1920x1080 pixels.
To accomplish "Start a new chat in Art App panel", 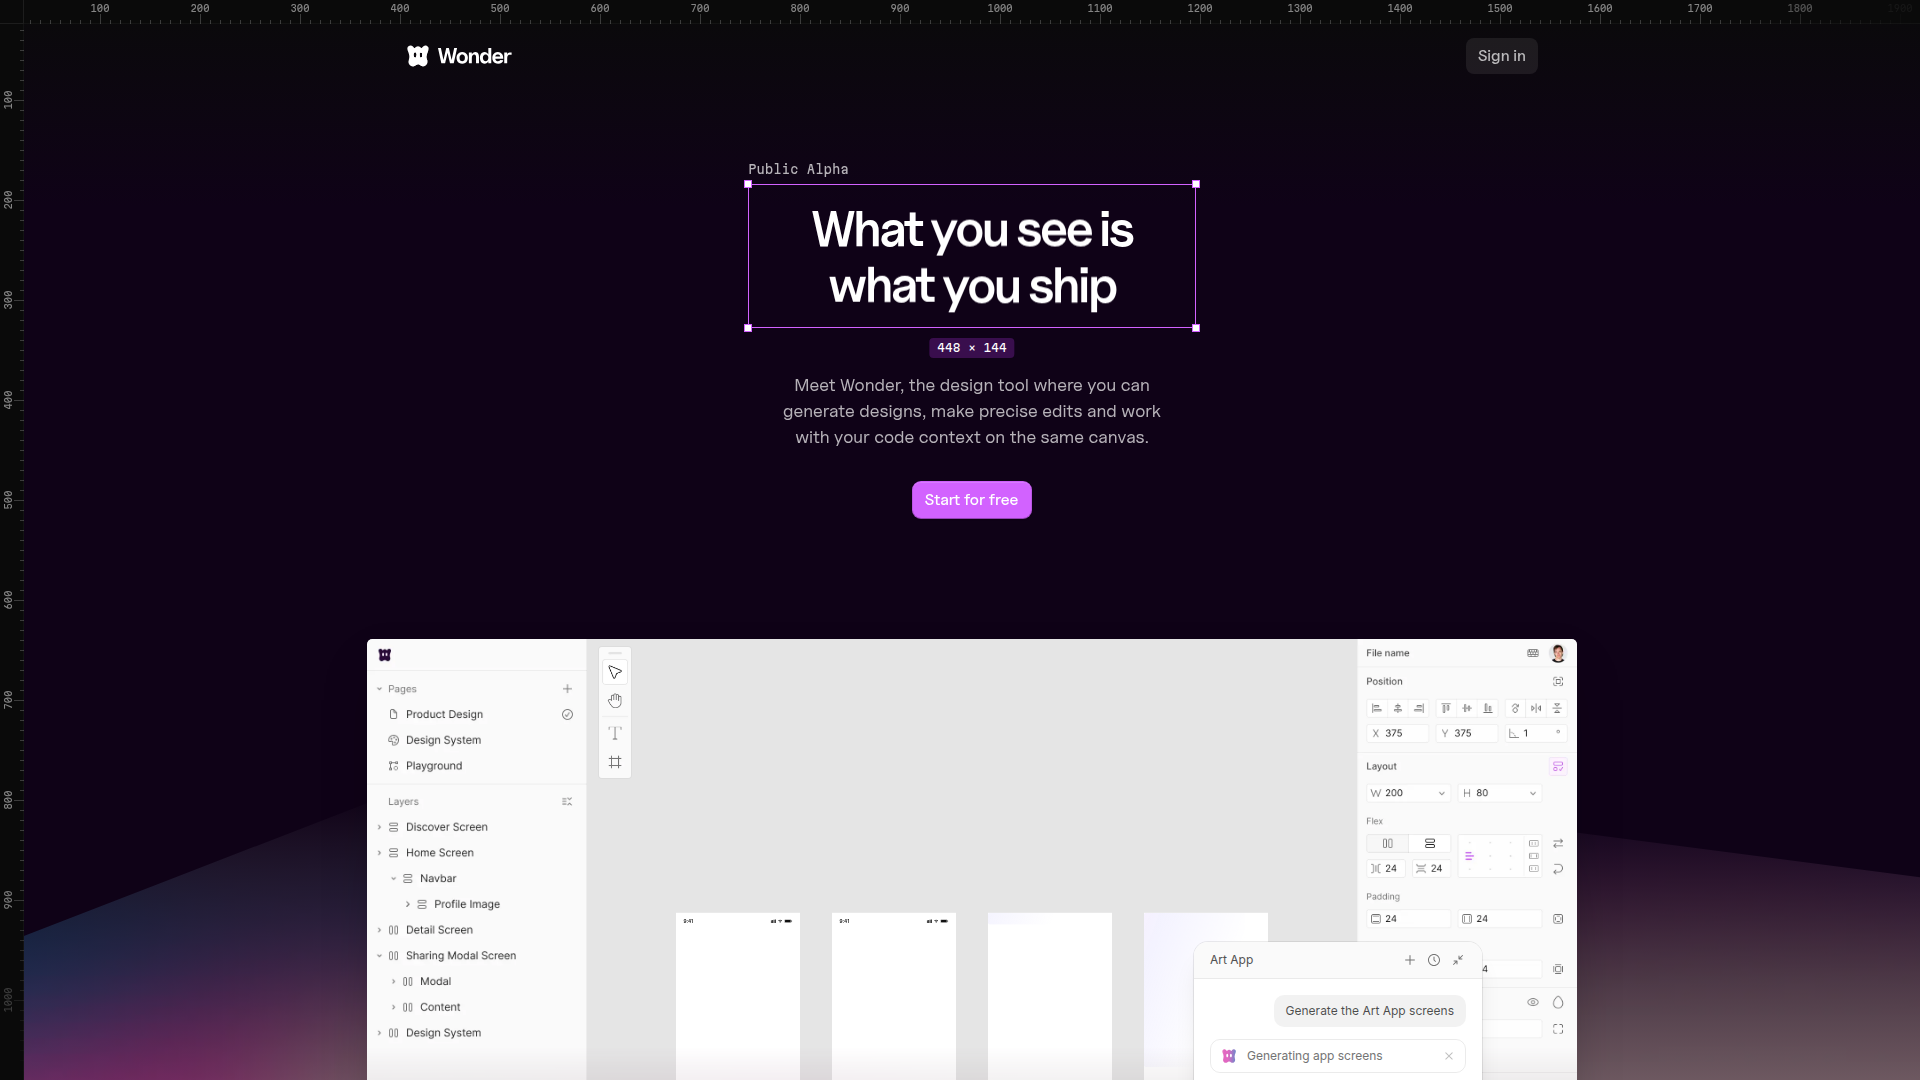I will pos(1410,960).
